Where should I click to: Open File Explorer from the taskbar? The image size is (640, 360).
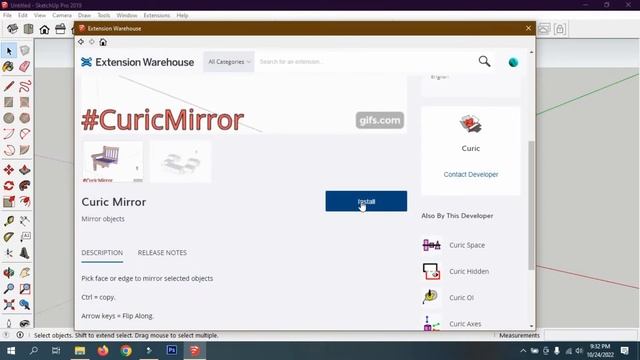point(80,350)
